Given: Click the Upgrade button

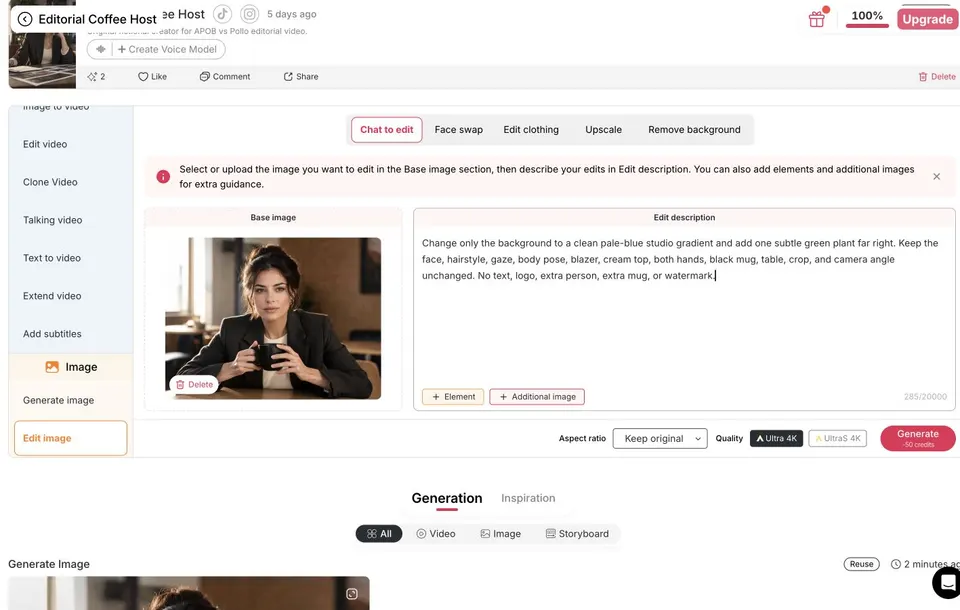Looking at the screenshot, I should click(x=927, y=19).
